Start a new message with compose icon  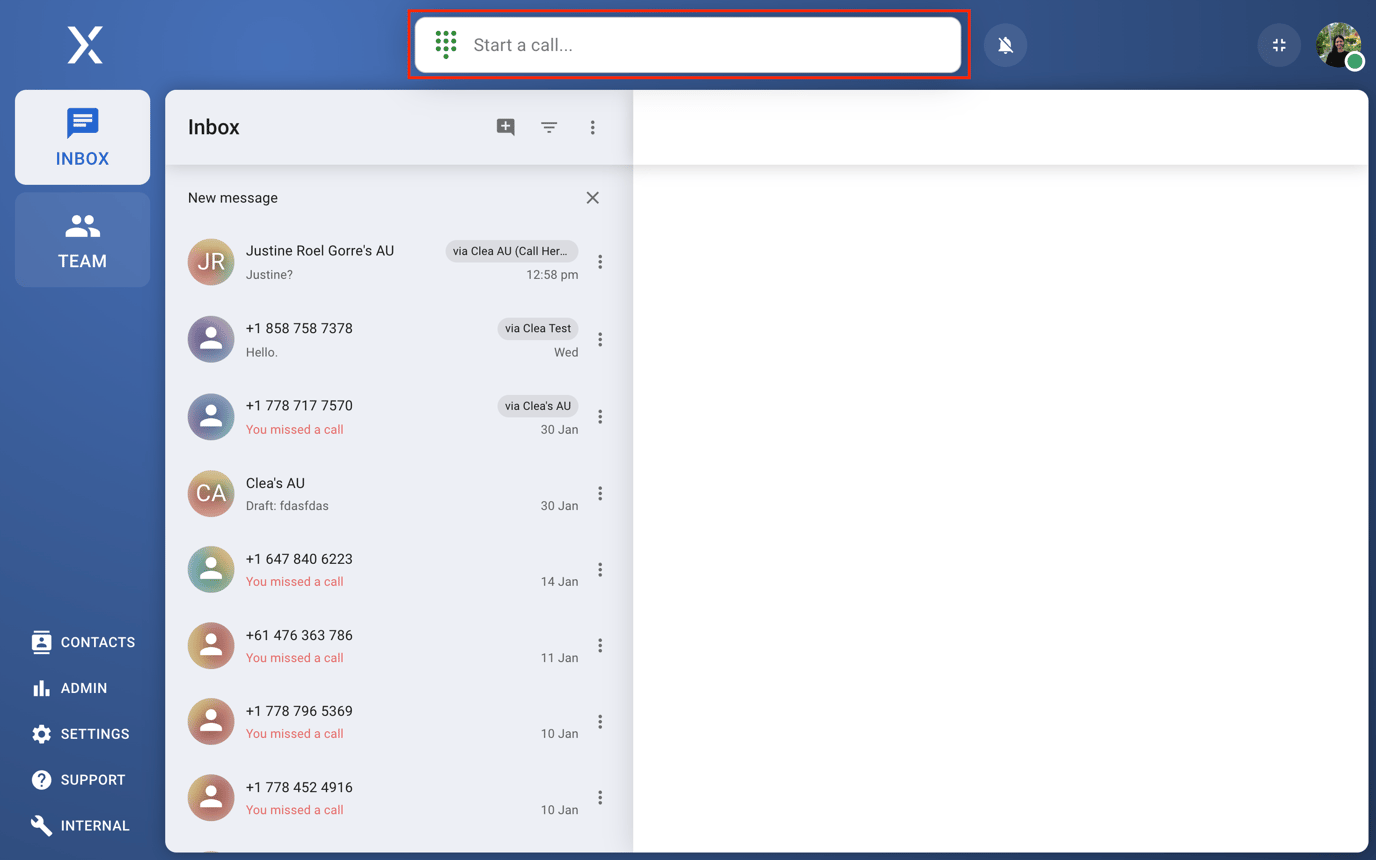pos(506,127)
